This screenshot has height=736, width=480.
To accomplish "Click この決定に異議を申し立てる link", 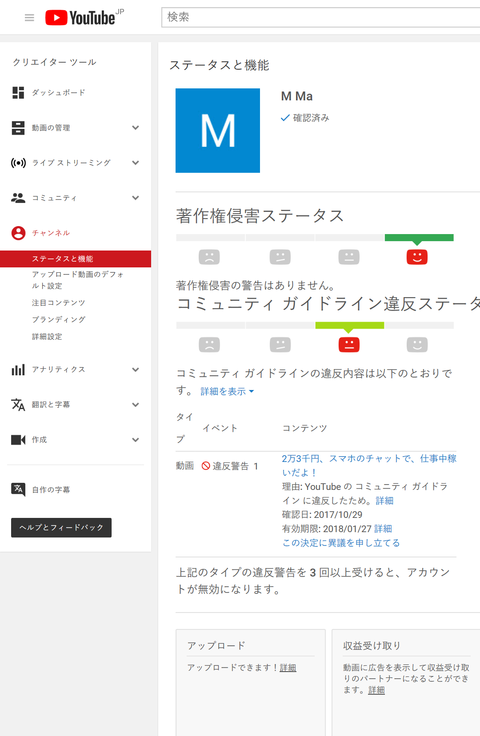I will tap(341, 543).
